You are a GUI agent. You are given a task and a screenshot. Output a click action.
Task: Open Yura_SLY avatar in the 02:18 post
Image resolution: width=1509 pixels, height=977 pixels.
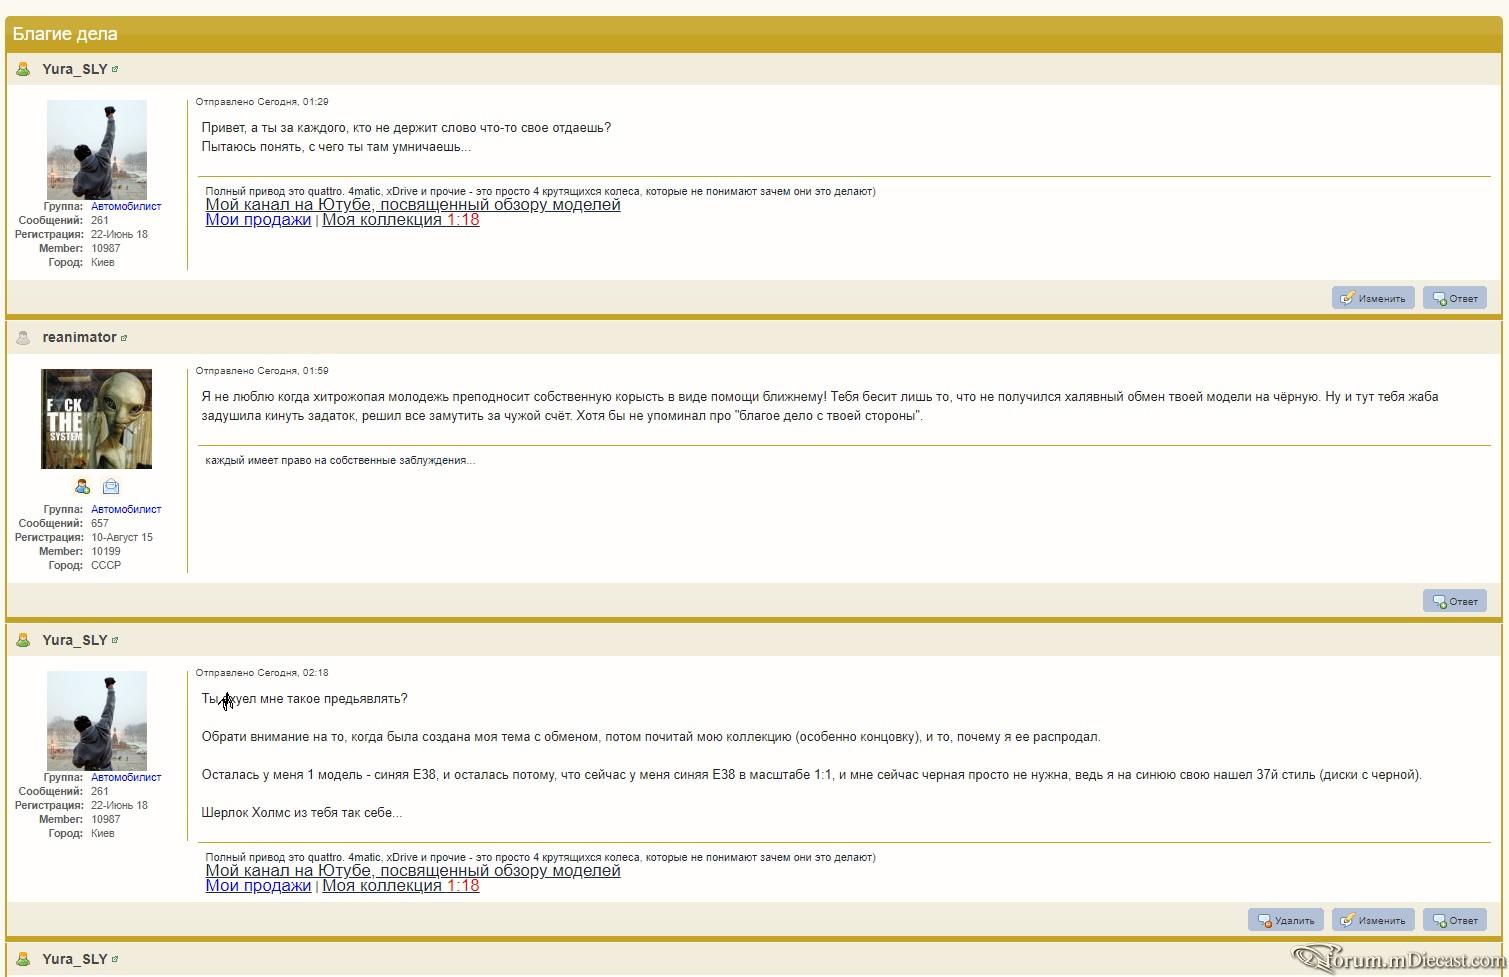pyautogui.click(x=97, y=721)
